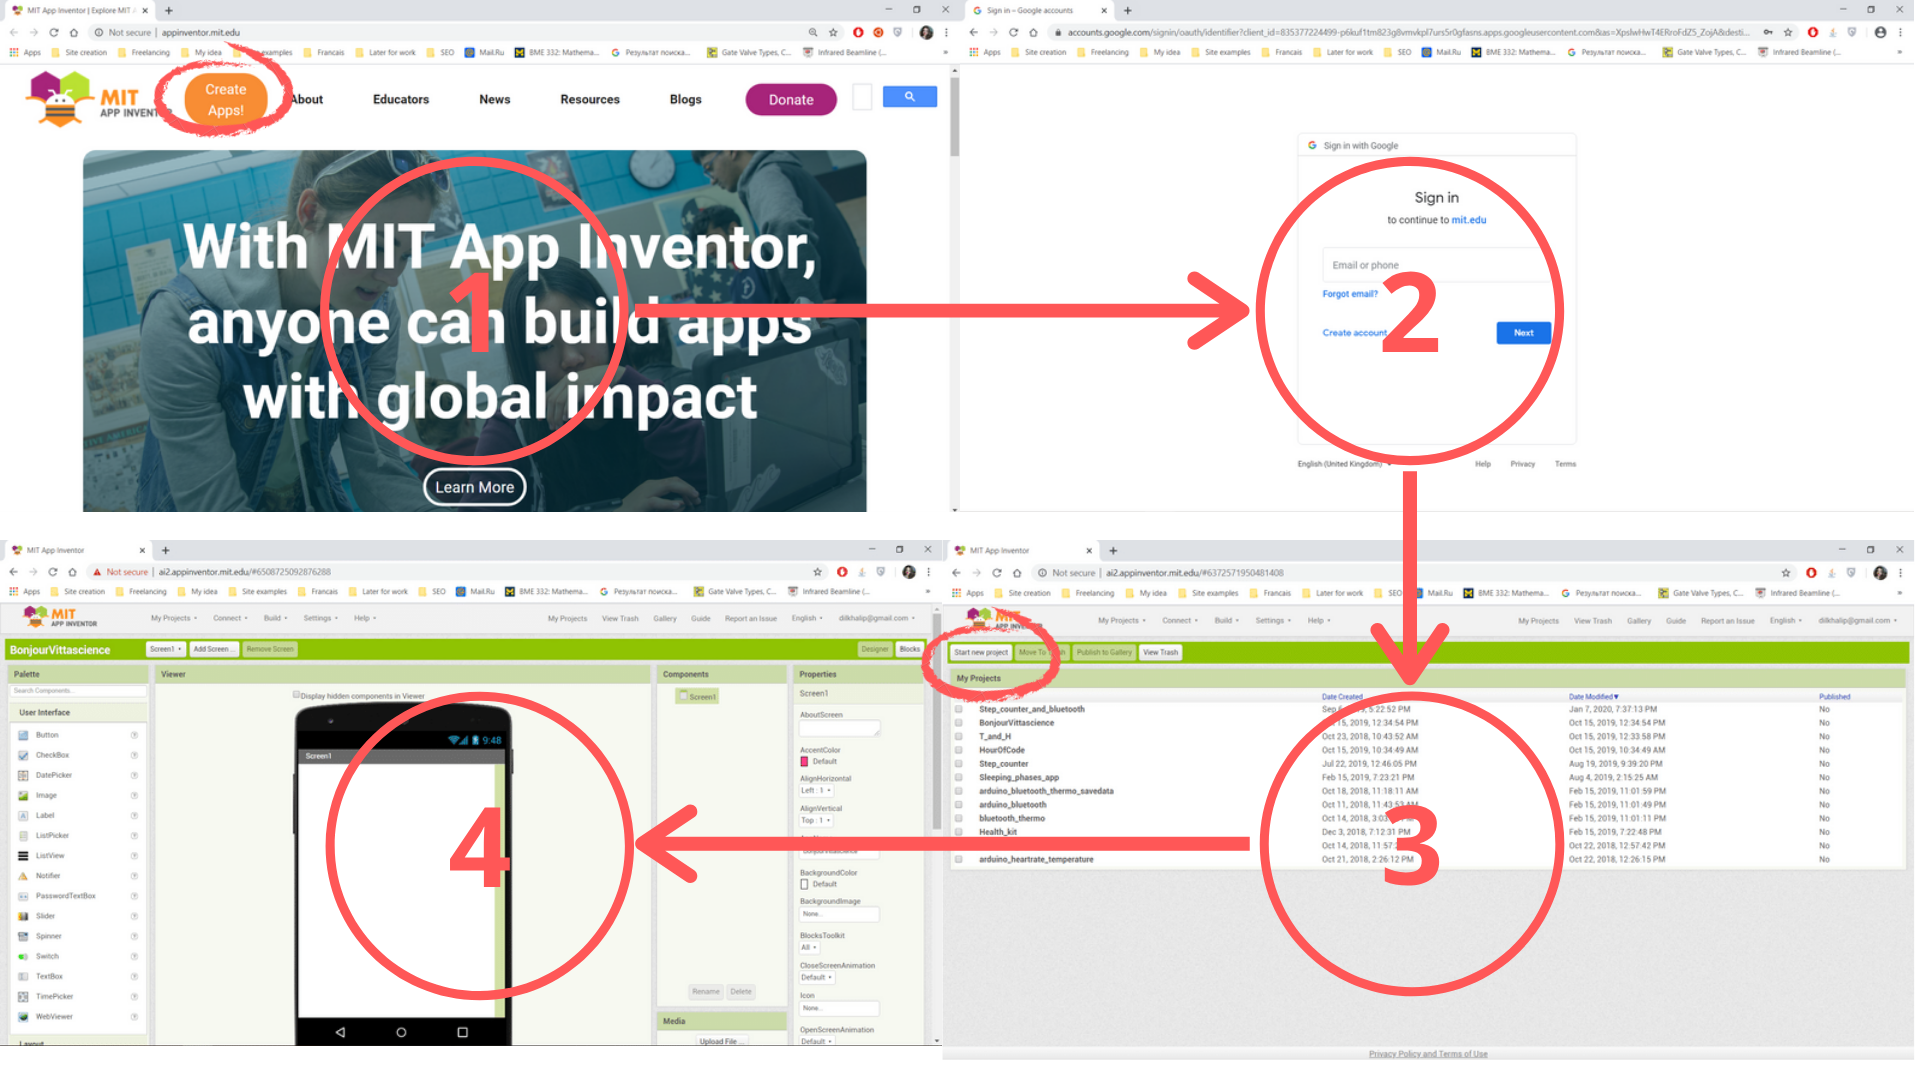Tick the HourOfCode project checkbox
Screen dimensions: 1920x1080
click(x=959, y=750)
